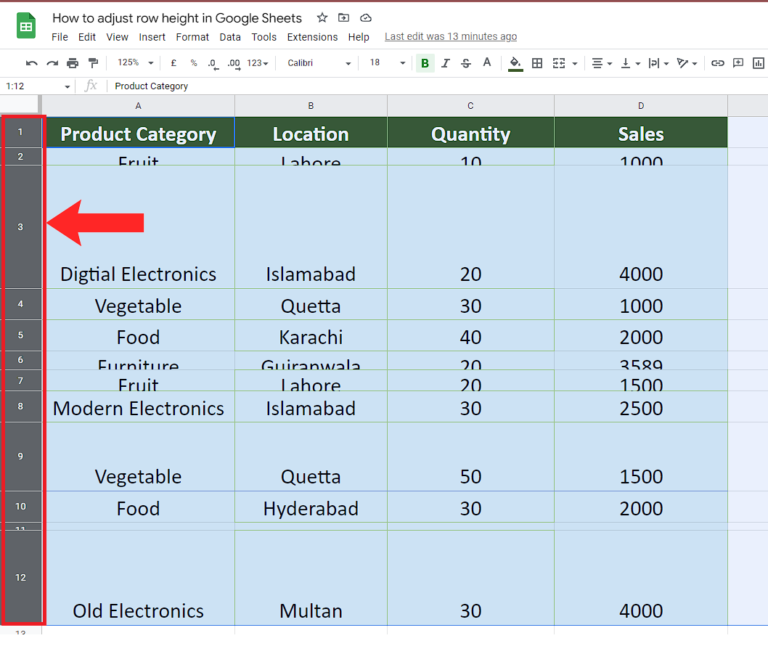768x646 pixels.
Task: Open the Extensions menu
Action: 312,37
